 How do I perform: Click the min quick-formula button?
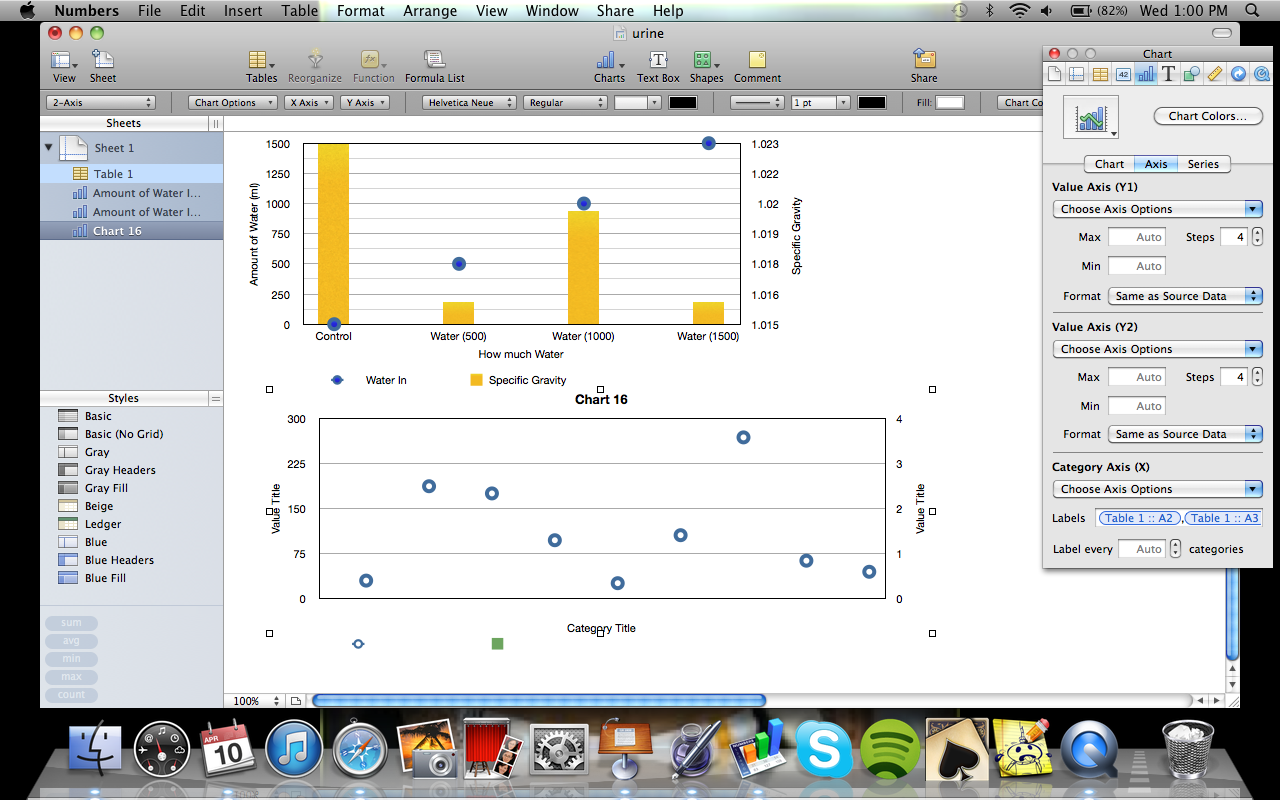pyautogui.click(x=71, y=659)
